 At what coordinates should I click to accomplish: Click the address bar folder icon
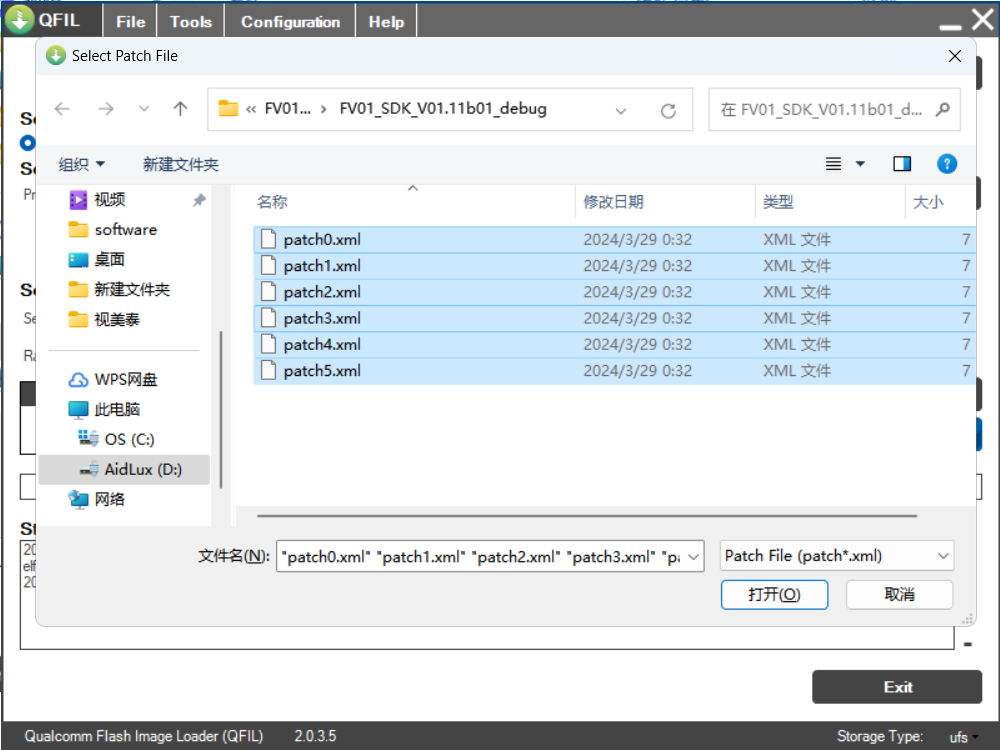point(228,108)
